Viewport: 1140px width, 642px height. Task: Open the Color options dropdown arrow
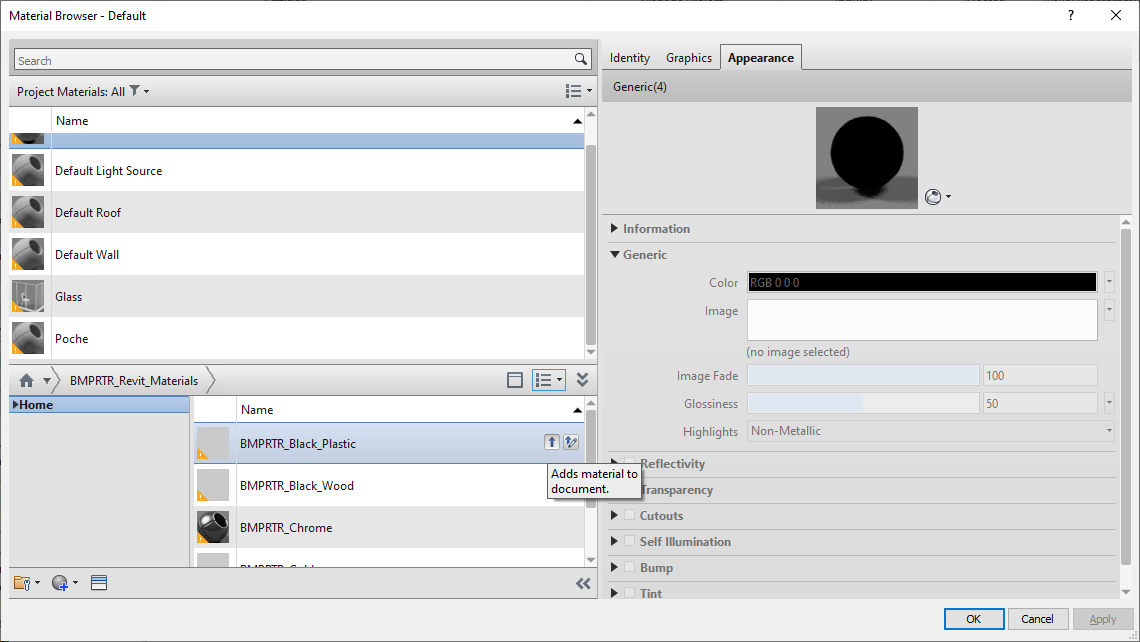(x=1109, y=281)
